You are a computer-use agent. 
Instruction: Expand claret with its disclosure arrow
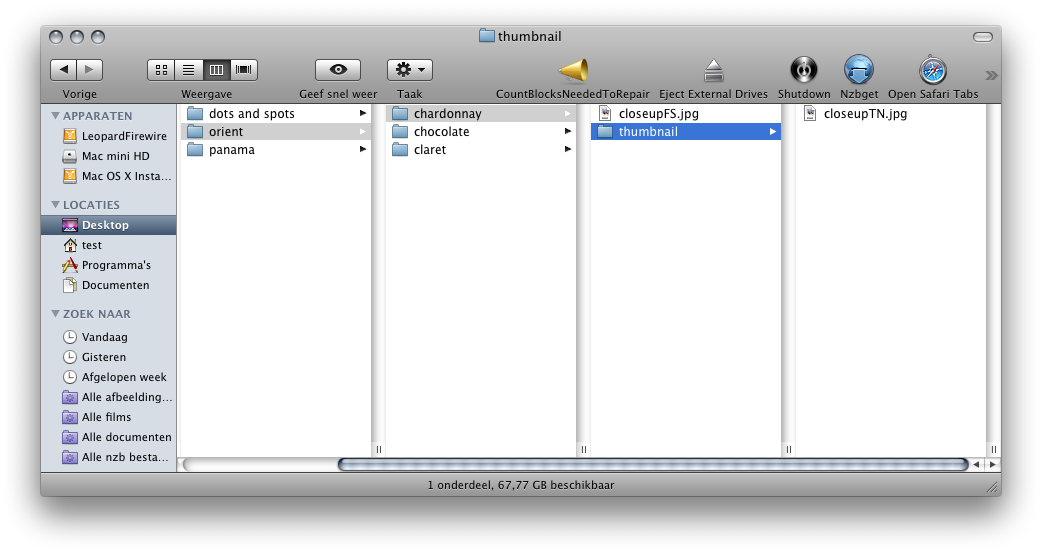click(x=568, y=149)
